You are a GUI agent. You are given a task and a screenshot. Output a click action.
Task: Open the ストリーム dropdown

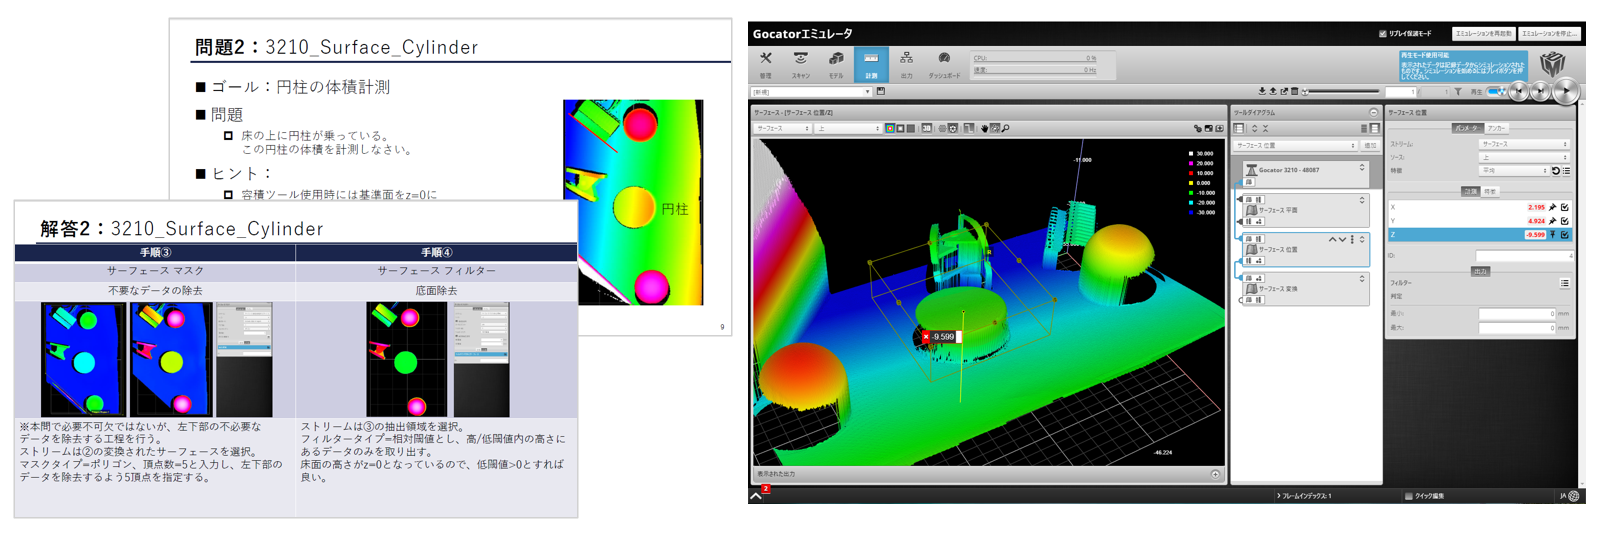1524,144
